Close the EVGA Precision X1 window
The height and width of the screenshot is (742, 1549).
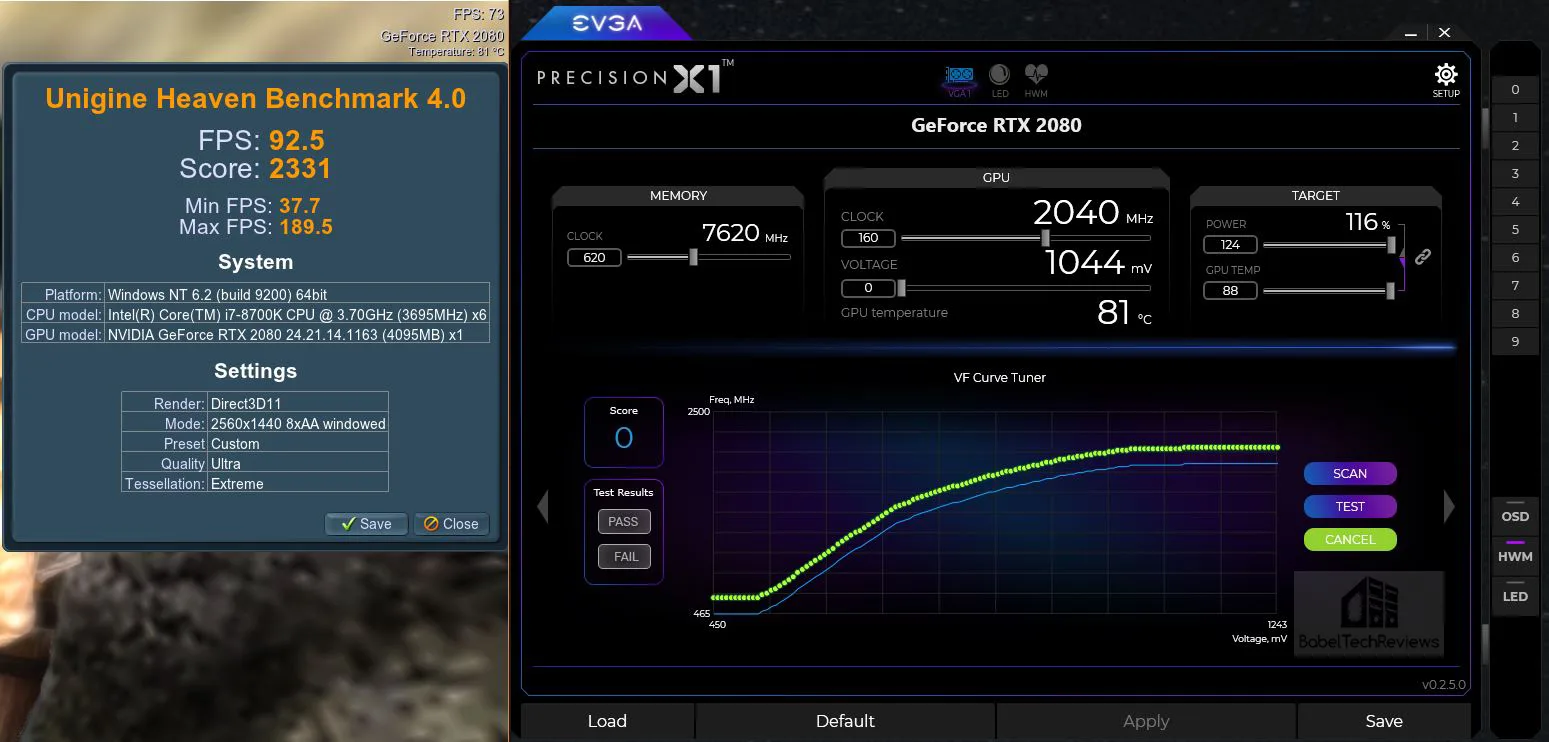pyautogui.click(x=1444, y=33)
